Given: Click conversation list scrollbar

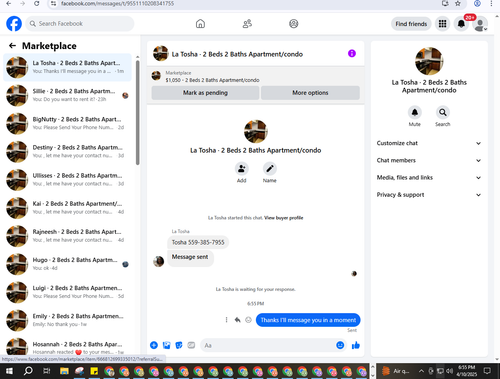Looking at the screenshot, I should pyautogui.click(x=138, y=113).
